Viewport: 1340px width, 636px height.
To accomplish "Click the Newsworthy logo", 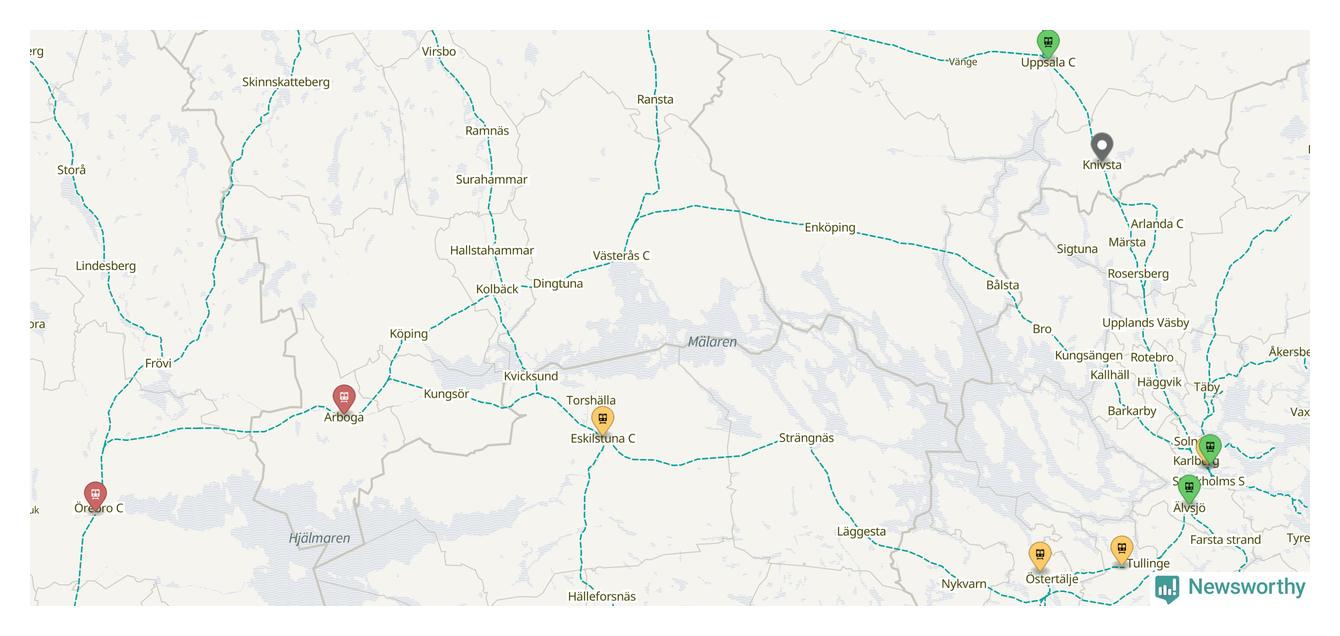I will coord(1230,587).
